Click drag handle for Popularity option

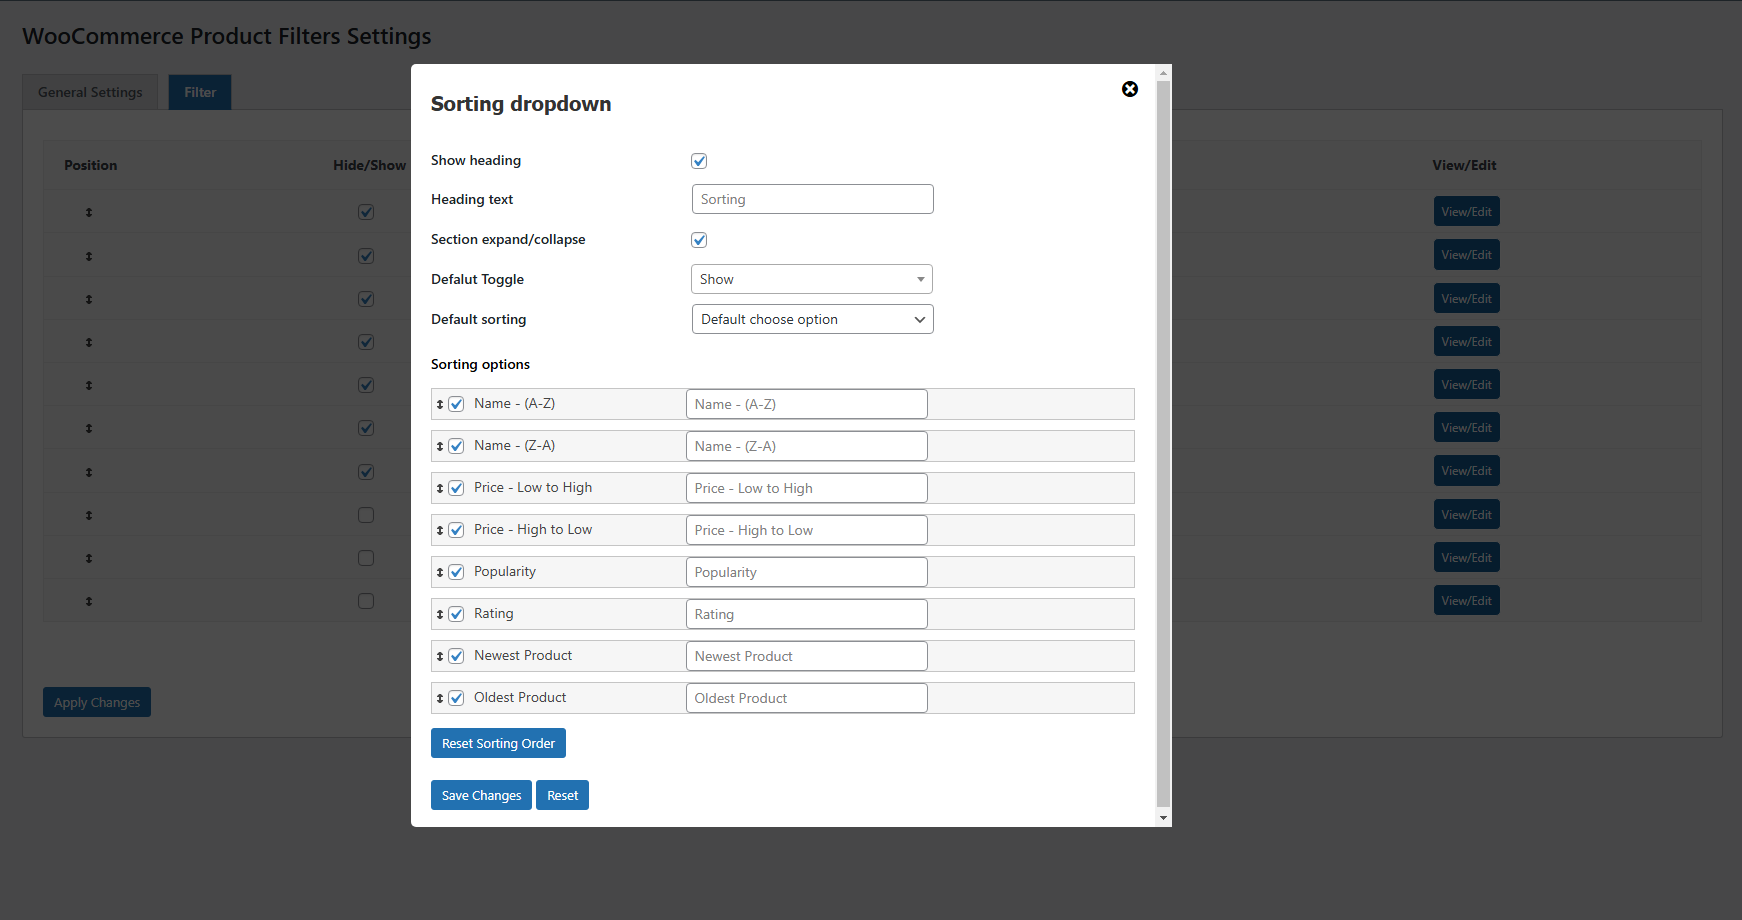pos(440,572)
